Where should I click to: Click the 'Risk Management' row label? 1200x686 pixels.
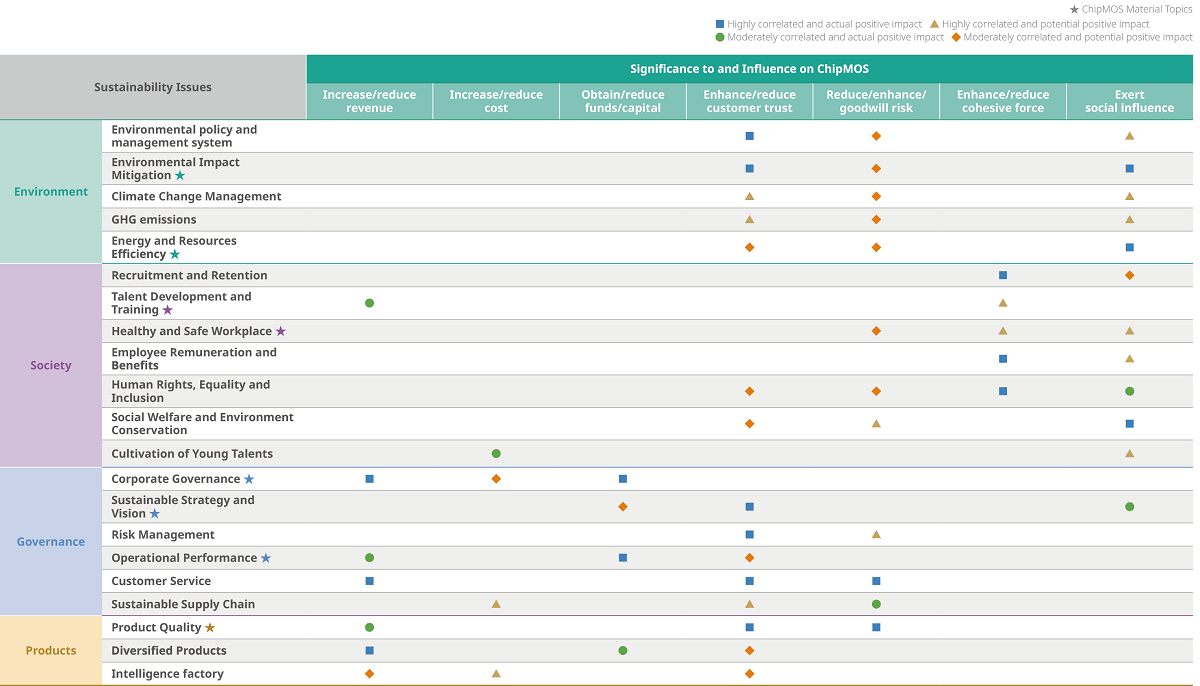click(163, 535)
